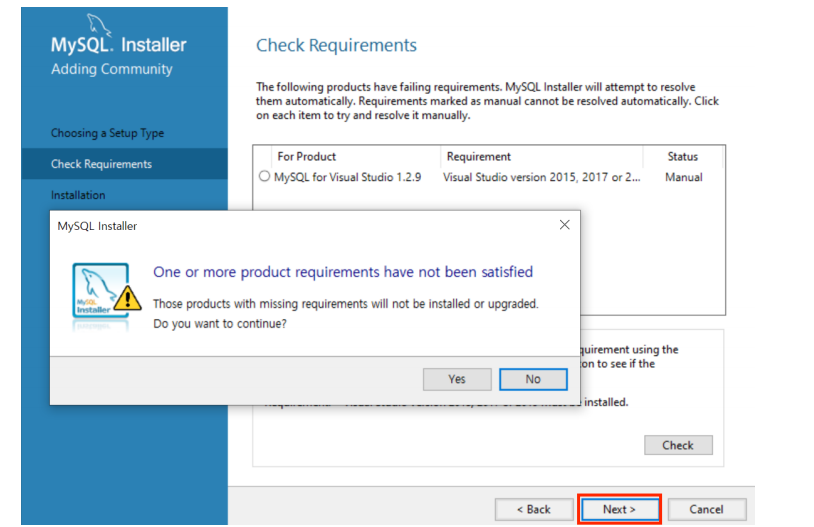Viewport: 814px width, 527px height.
Task: Click the For Product column header
Action: 306,157
